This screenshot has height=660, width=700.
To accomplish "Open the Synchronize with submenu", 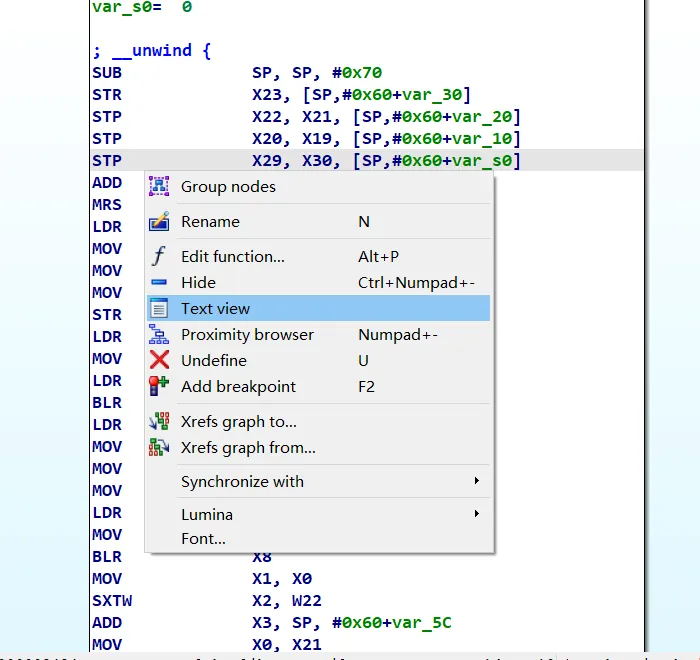I will (x=319, y=481).
